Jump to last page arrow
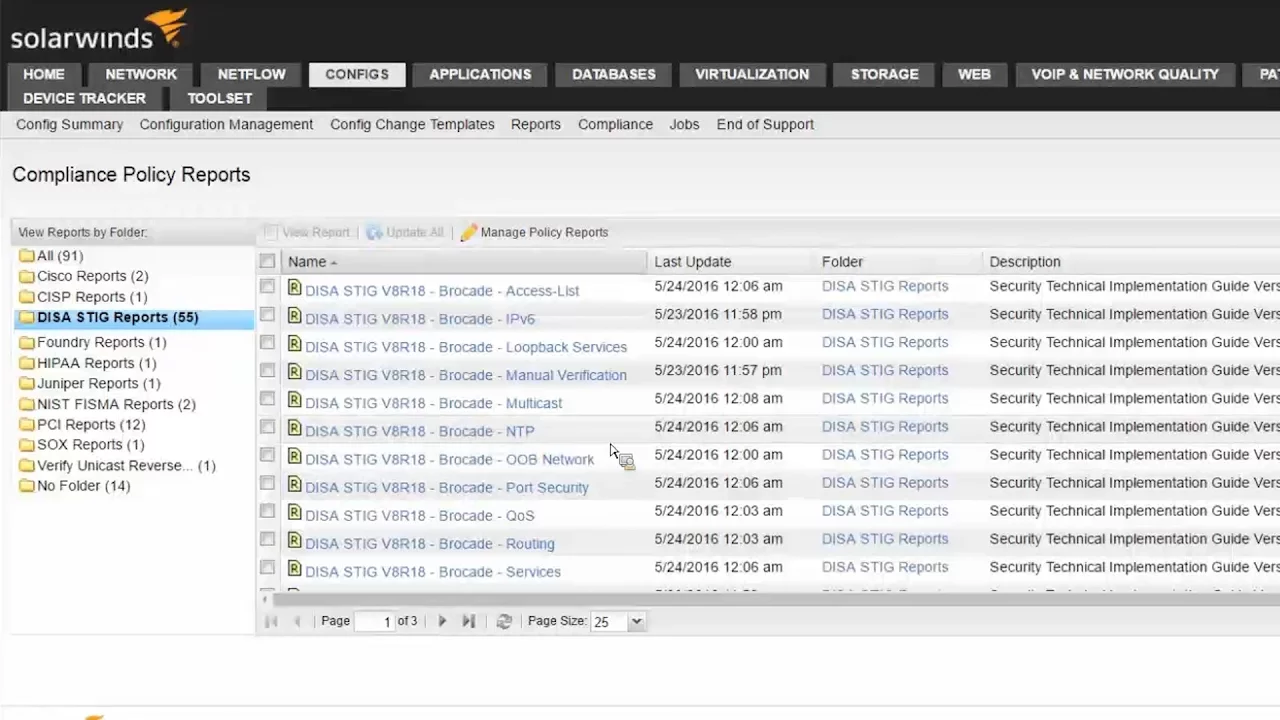 coord(468,621)
